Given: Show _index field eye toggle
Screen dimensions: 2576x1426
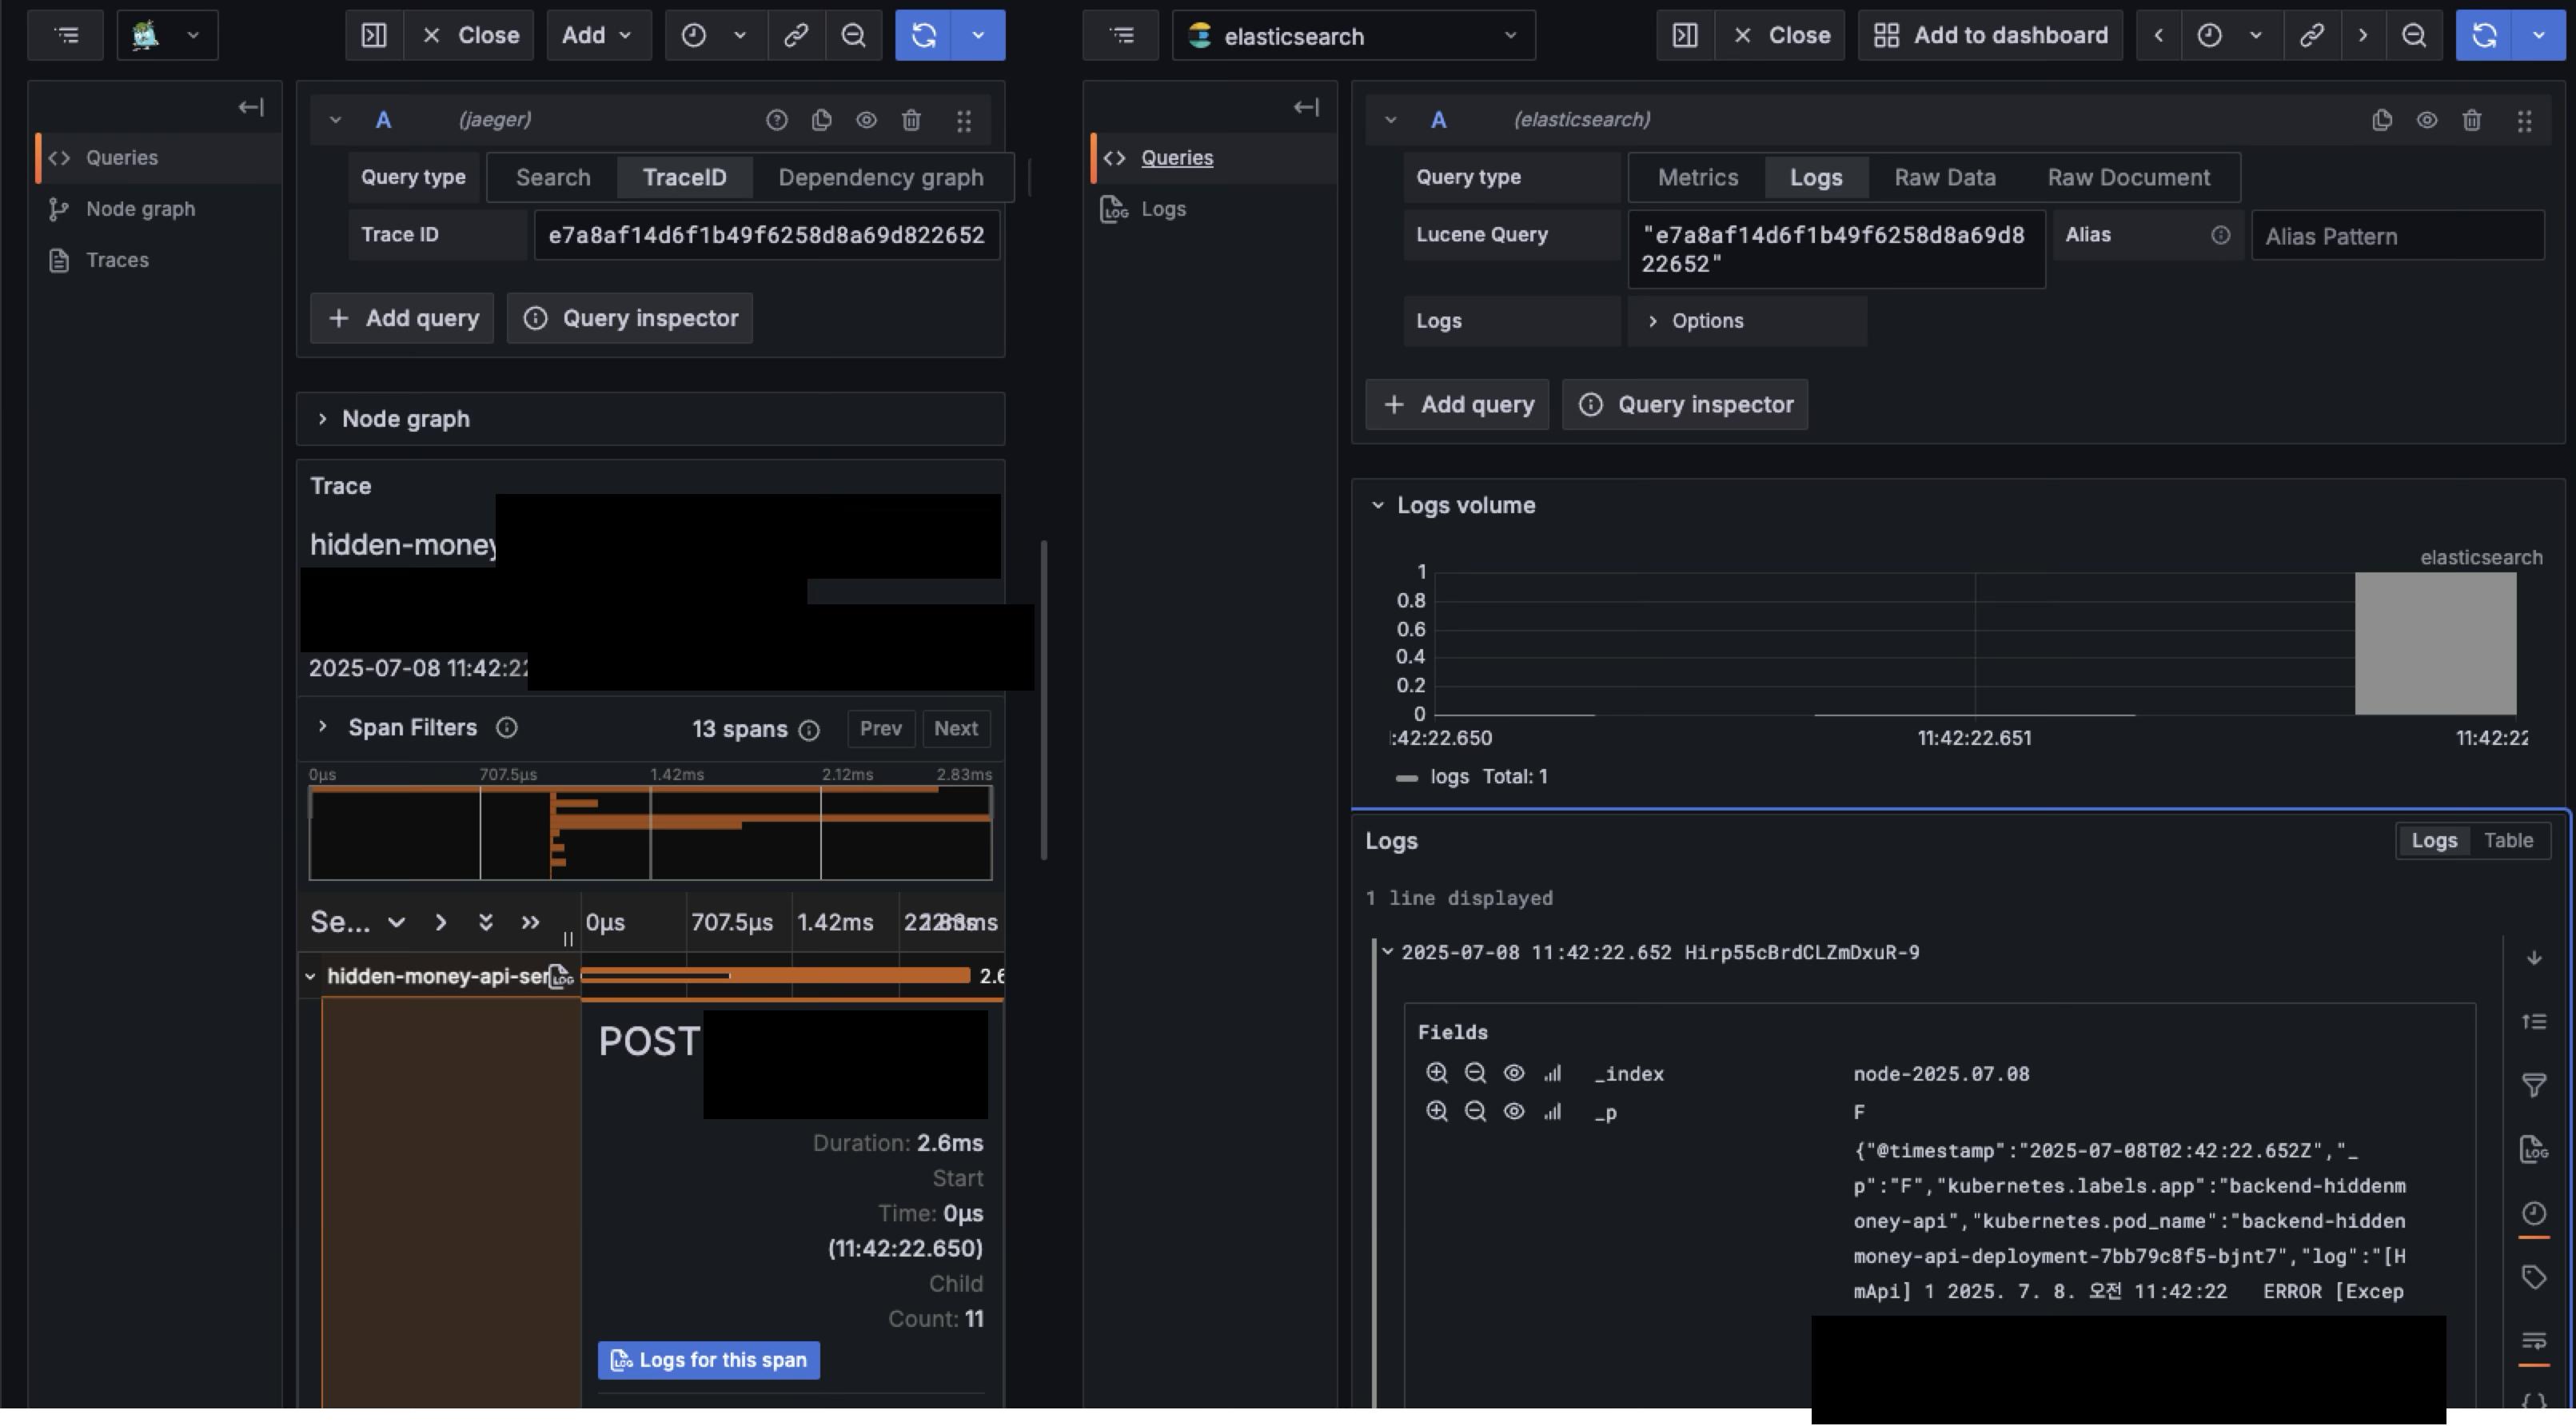Looking at the screenshot, I should coord(1513,1073).
